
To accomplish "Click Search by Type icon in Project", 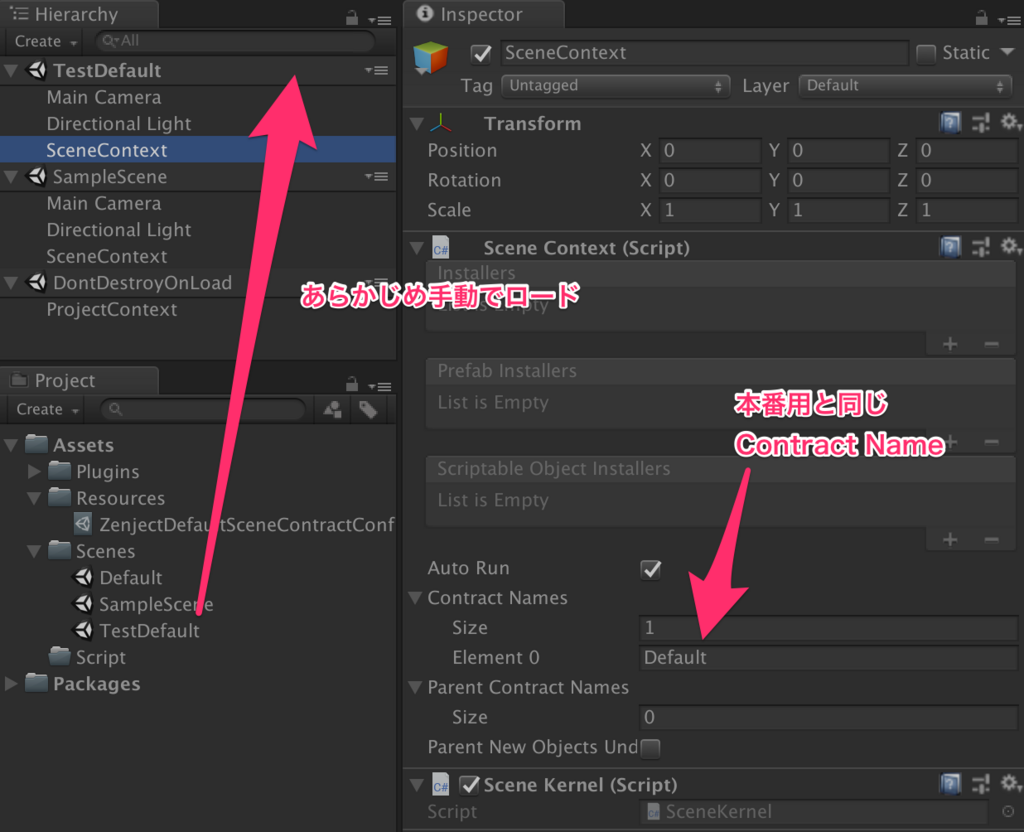I will tap(333, 409).
